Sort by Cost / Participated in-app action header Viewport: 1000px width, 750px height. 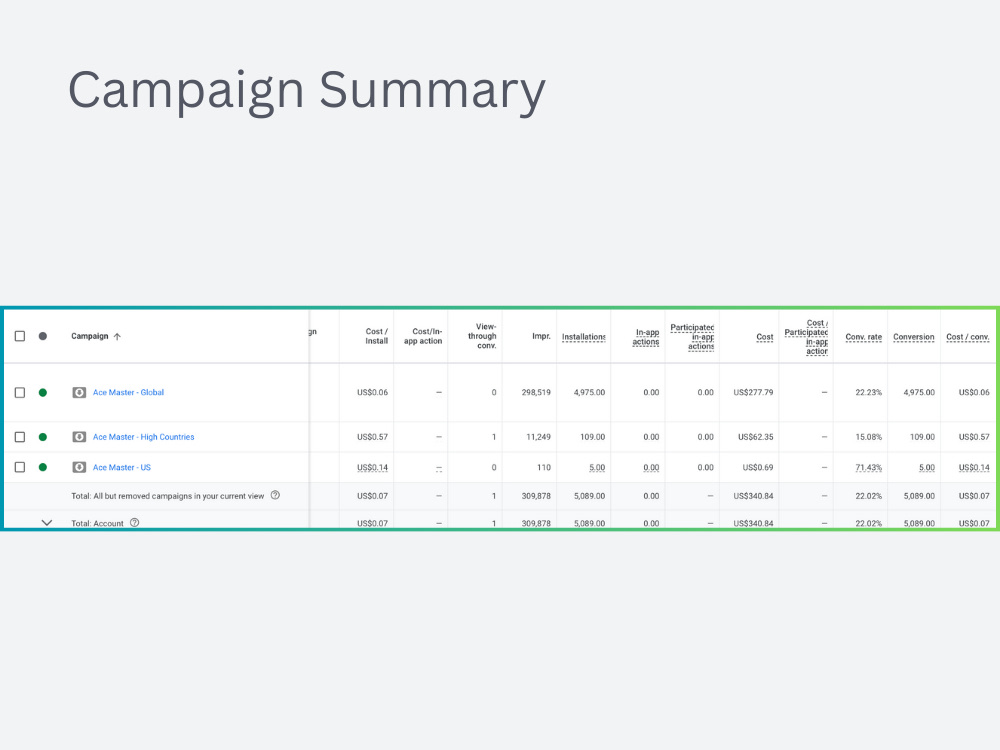point(806,337)
